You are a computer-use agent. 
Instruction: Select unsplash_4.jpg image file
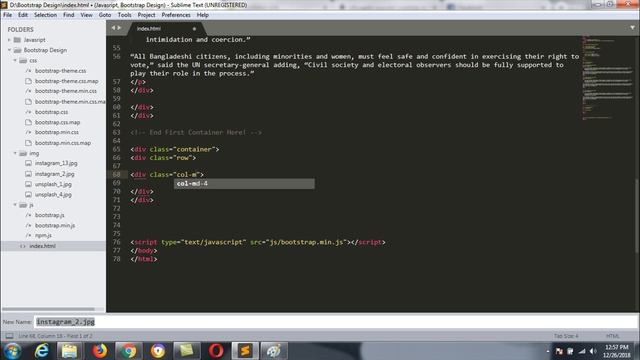tap(53, 195)
